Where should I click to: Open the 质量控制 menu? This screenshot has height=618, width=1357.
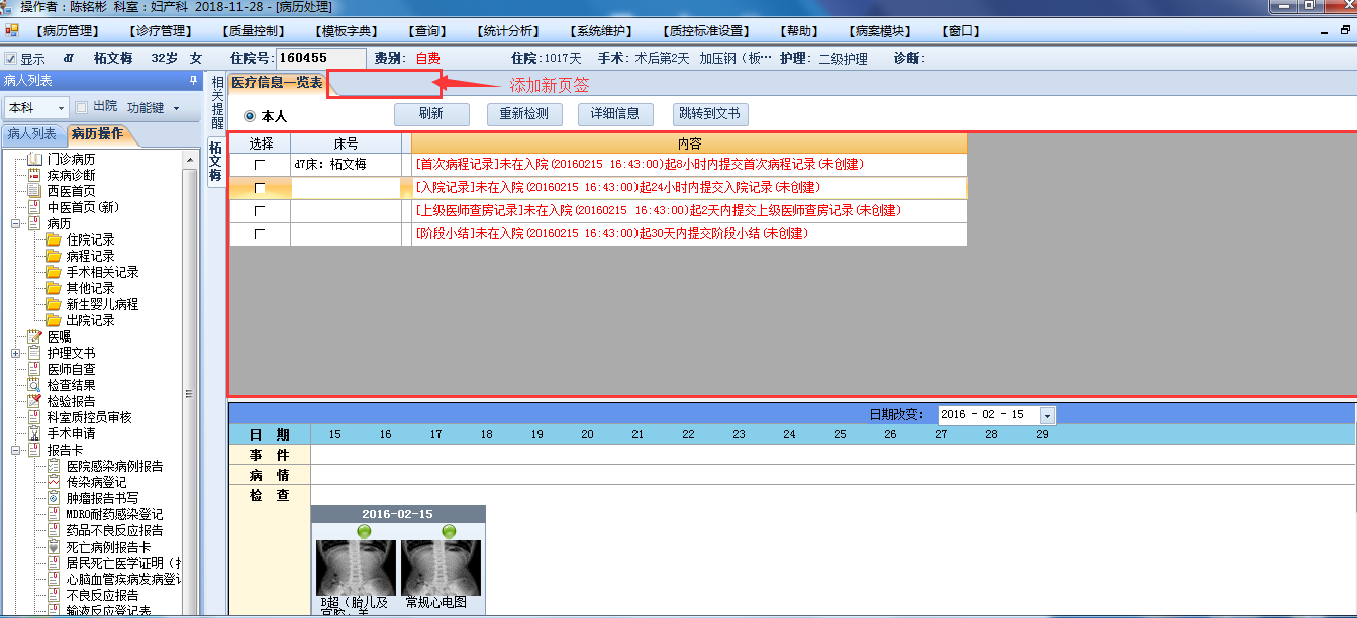[x=253, y=31]
